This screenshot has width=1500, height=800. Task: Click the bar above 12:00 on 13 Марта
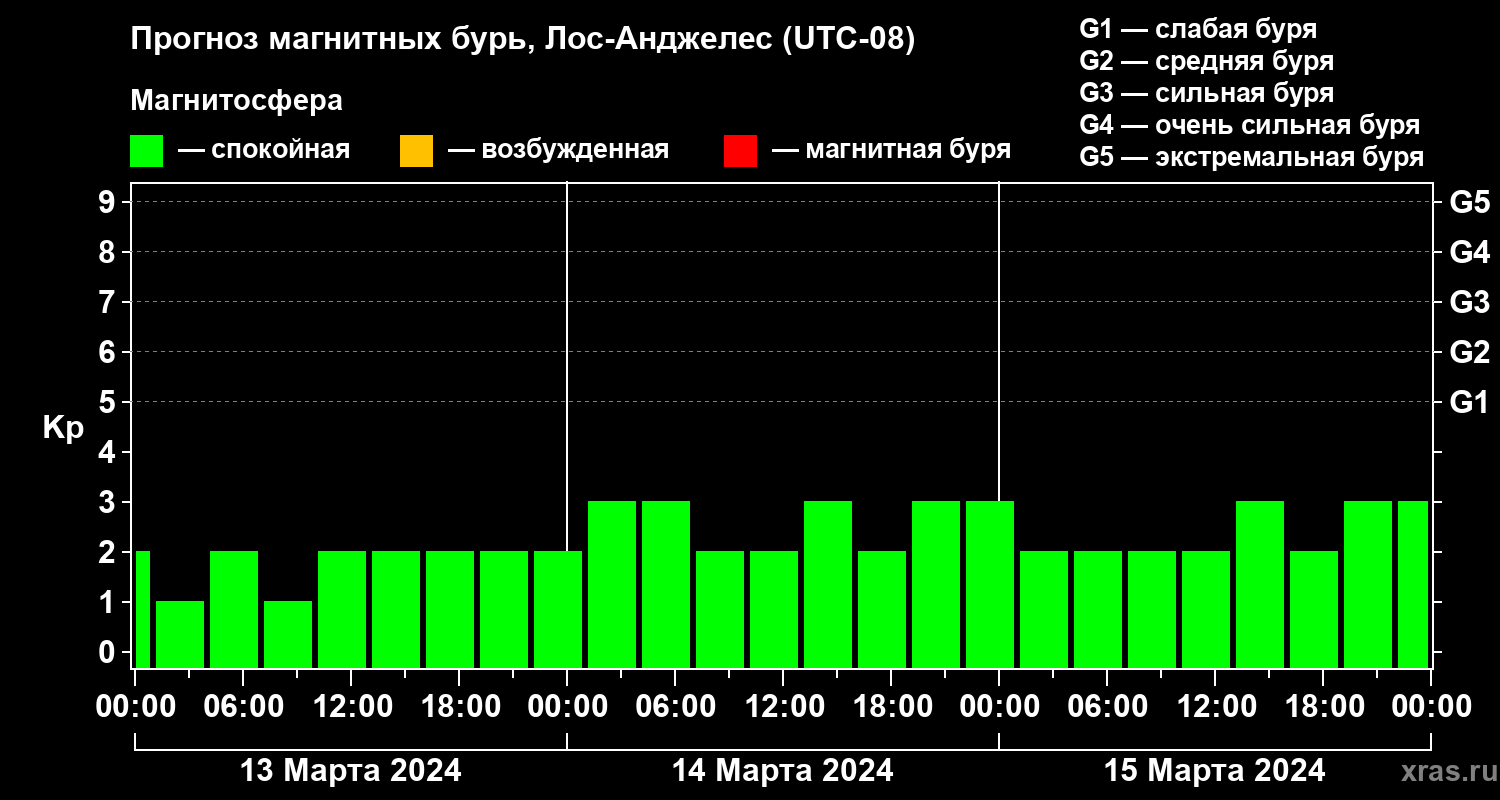(x=342, y=609)
